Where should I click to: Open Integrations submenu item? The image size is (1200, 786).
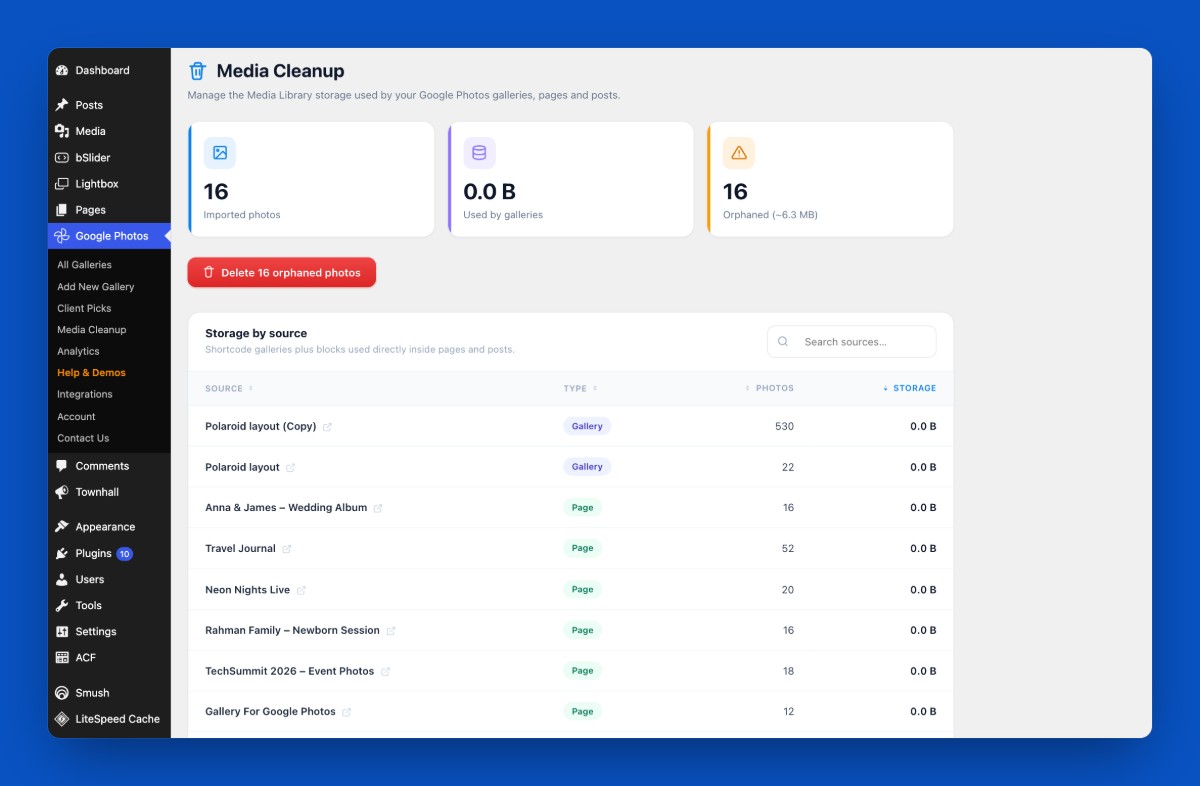85,395
